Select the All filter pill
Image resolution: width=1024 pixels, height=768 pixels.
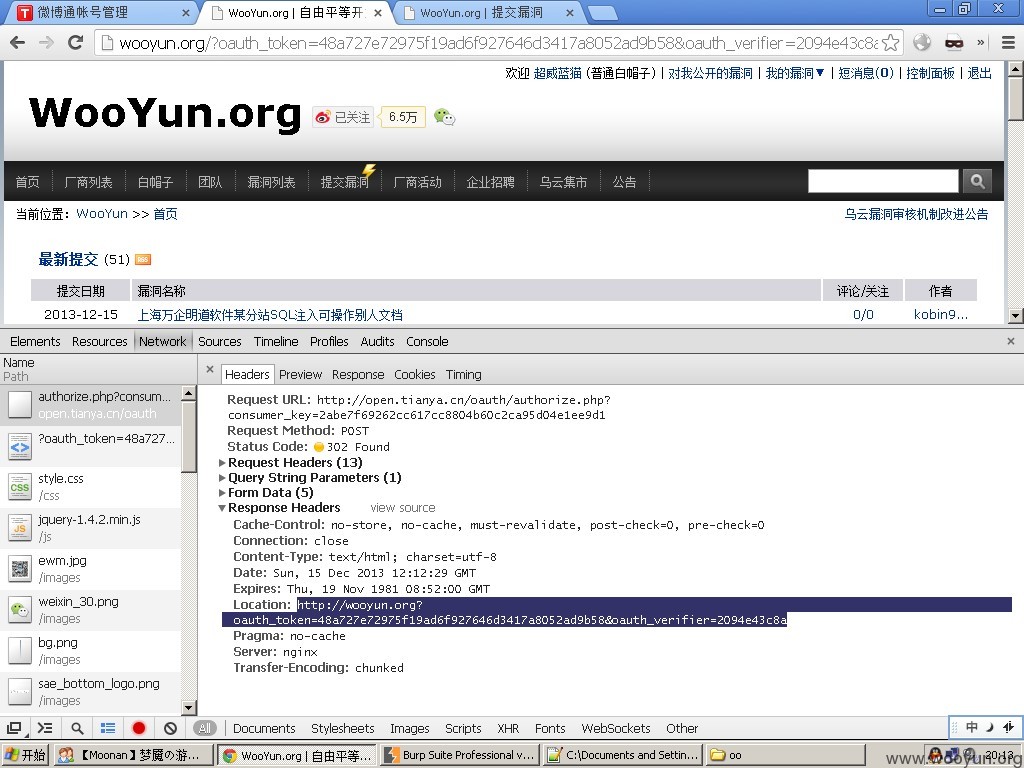click(x=204, y=728)
